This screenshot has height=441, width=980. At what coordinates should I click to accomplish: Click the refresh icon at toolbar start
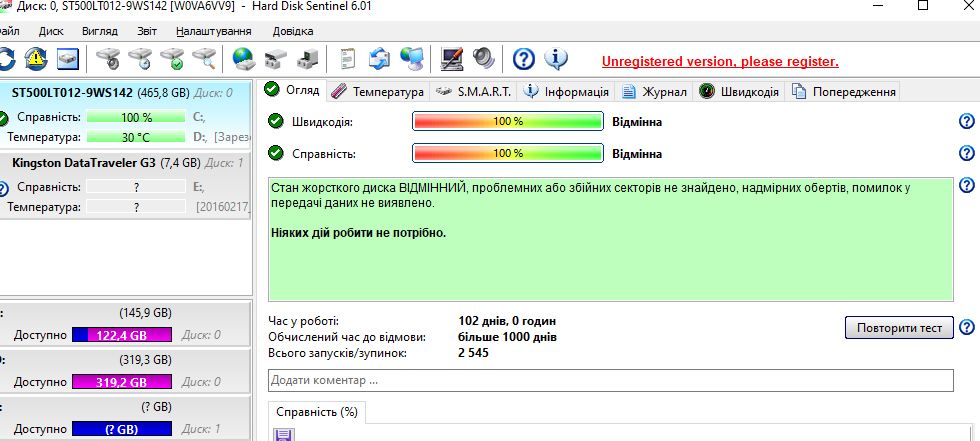click(6, 59)
